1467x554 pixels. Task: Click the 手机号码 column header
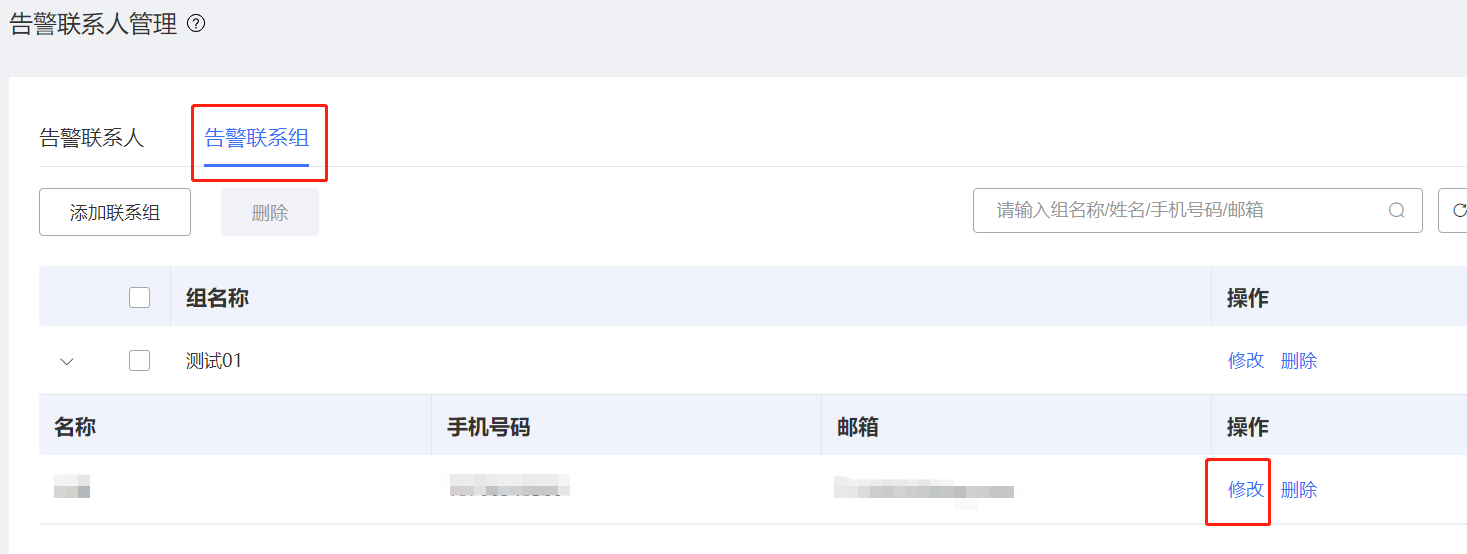point(488,428)
